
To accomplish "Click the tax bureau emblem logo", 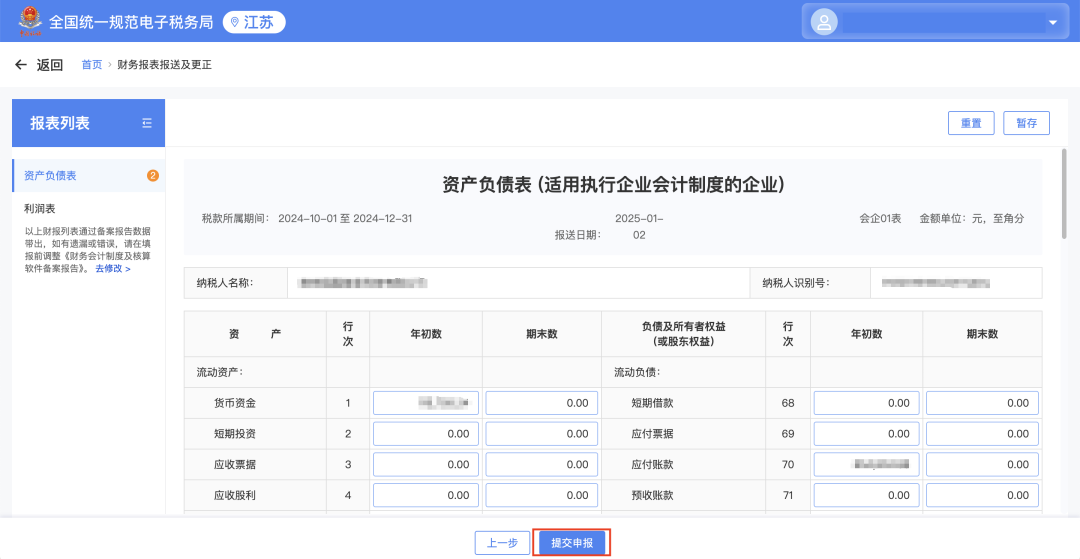I will [30, 21].
